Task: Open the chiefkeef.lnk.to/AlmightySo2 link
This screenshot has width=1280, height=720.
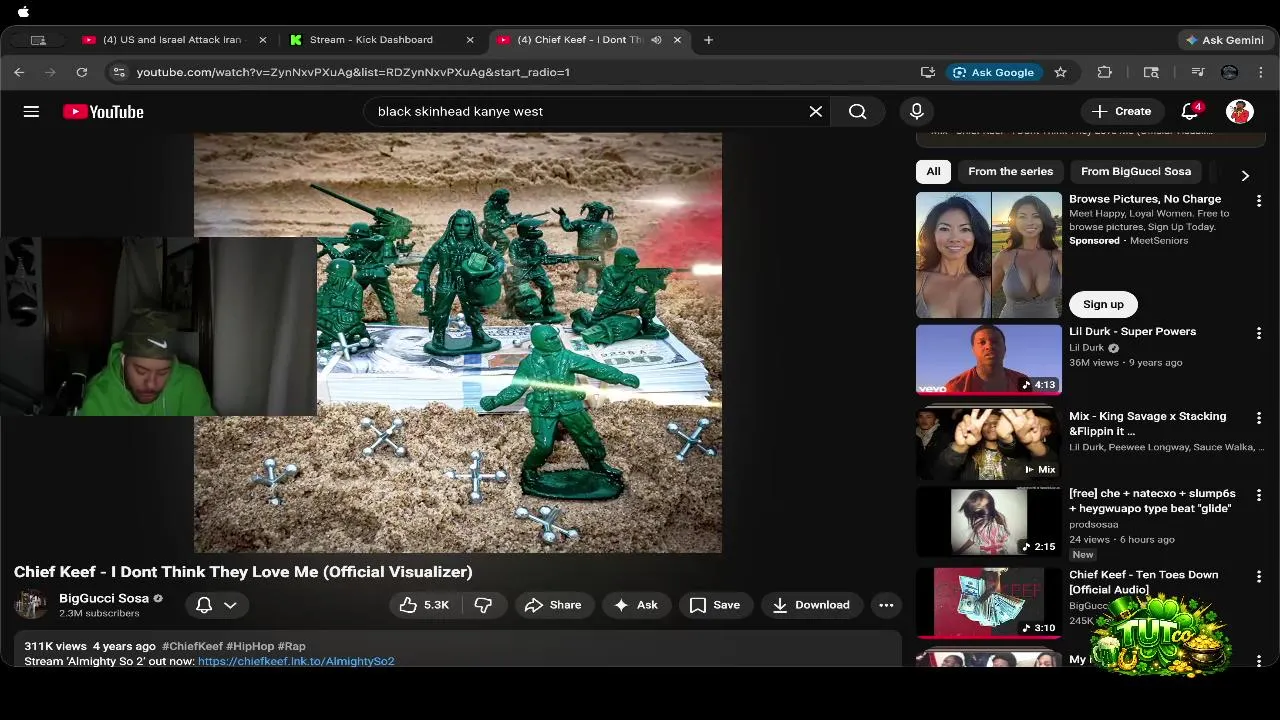Action: (x=296, y=661)
